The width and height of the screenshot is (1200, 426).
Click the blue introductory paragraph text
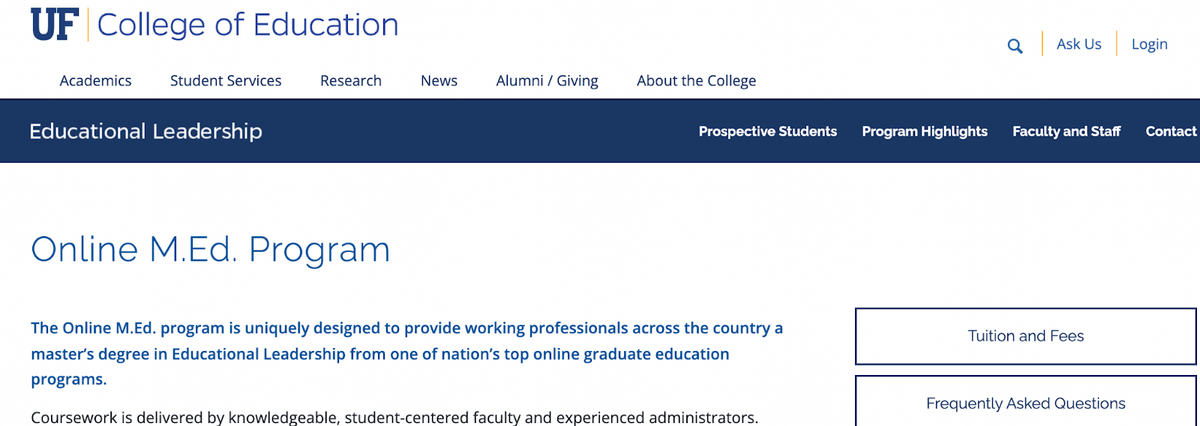coord(408,354)
